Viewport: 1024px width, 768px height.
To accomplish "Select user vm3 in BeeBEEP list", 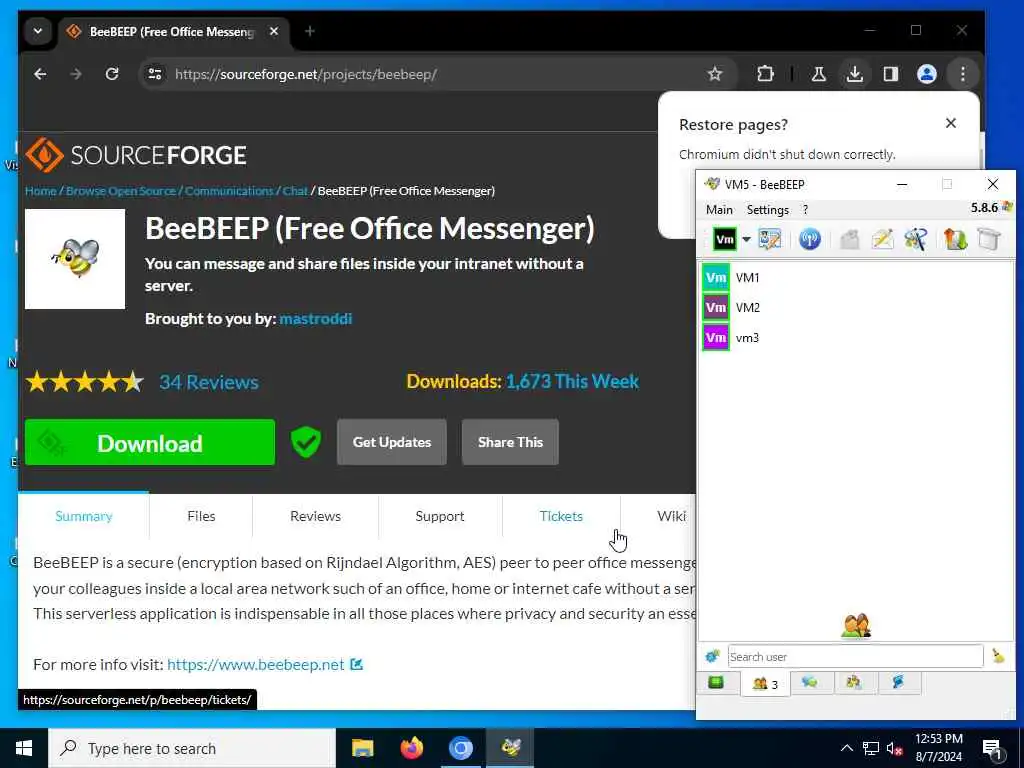I will point(856,338).
